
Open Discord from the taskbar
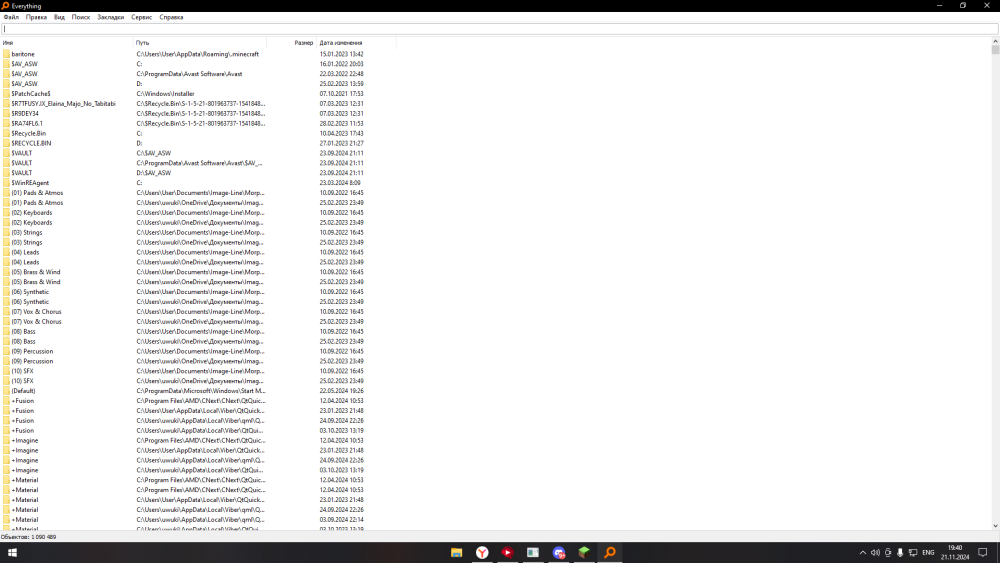click(559, 553)
